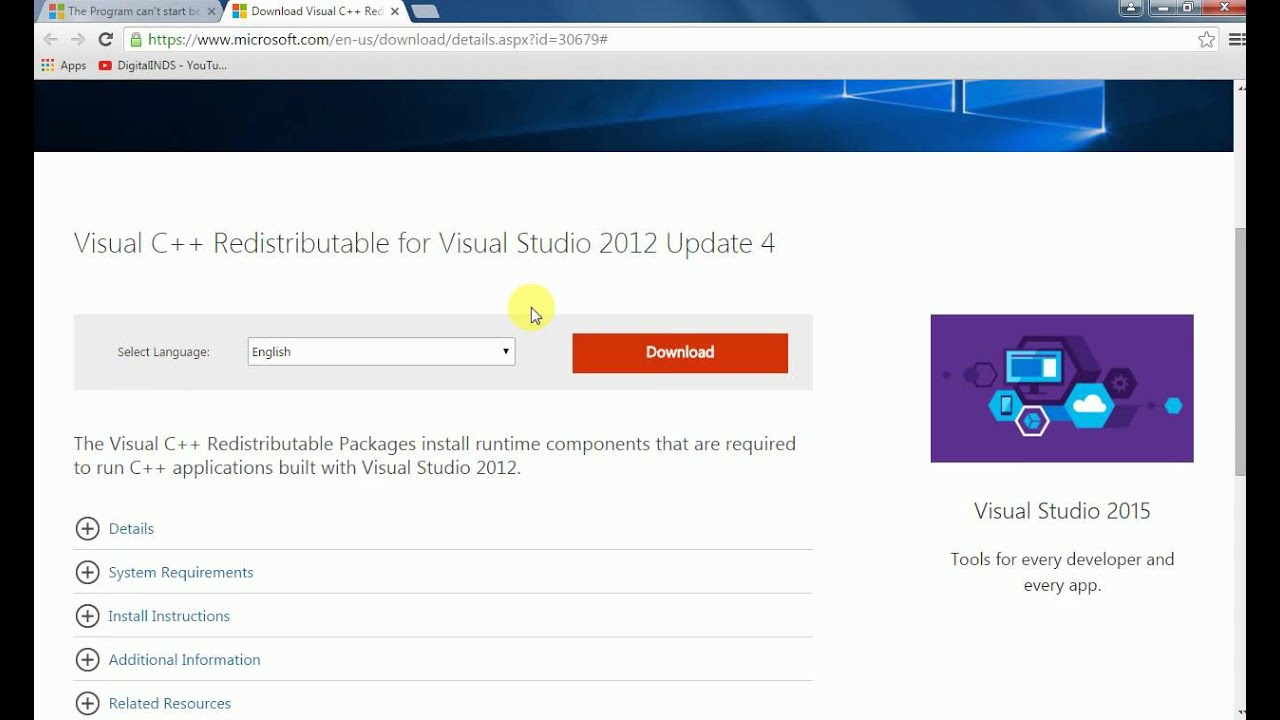Viewport: 1280px width, 720px height.
Task: Bookmark page with the star icon
Action: pos(1206,40)
